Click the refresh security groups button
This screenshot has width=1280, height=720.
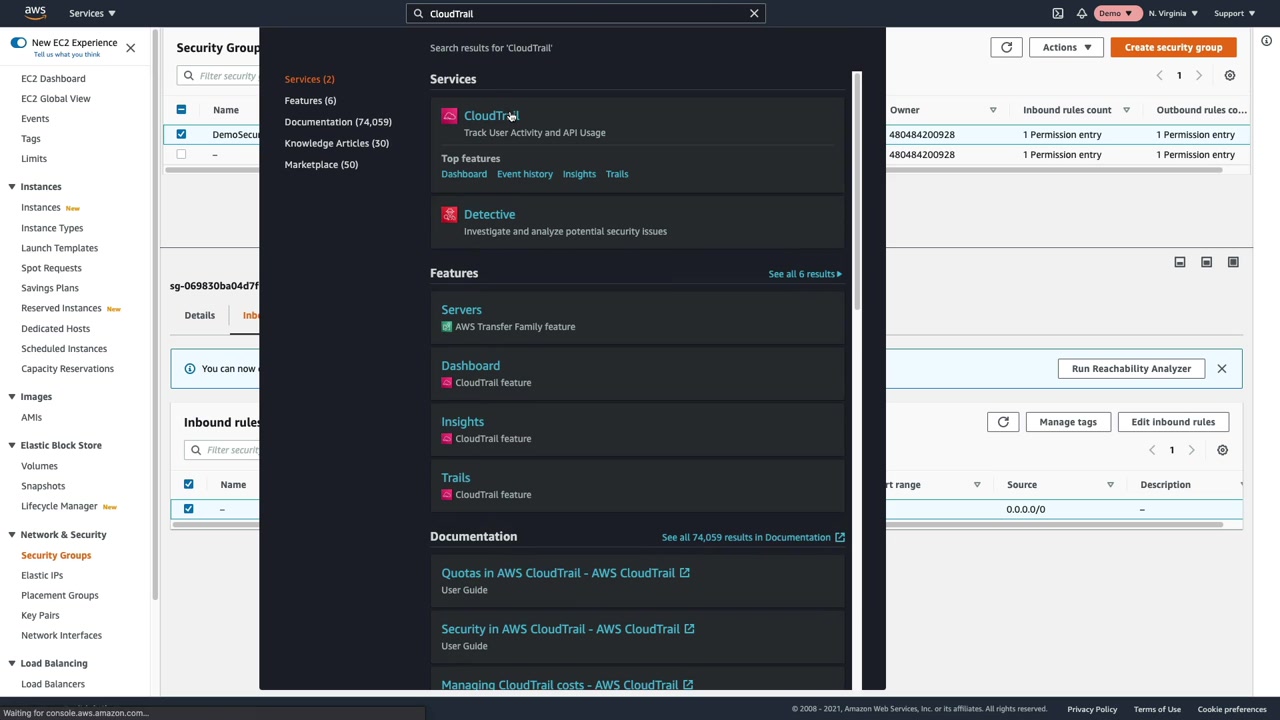tap(1006, 47)
